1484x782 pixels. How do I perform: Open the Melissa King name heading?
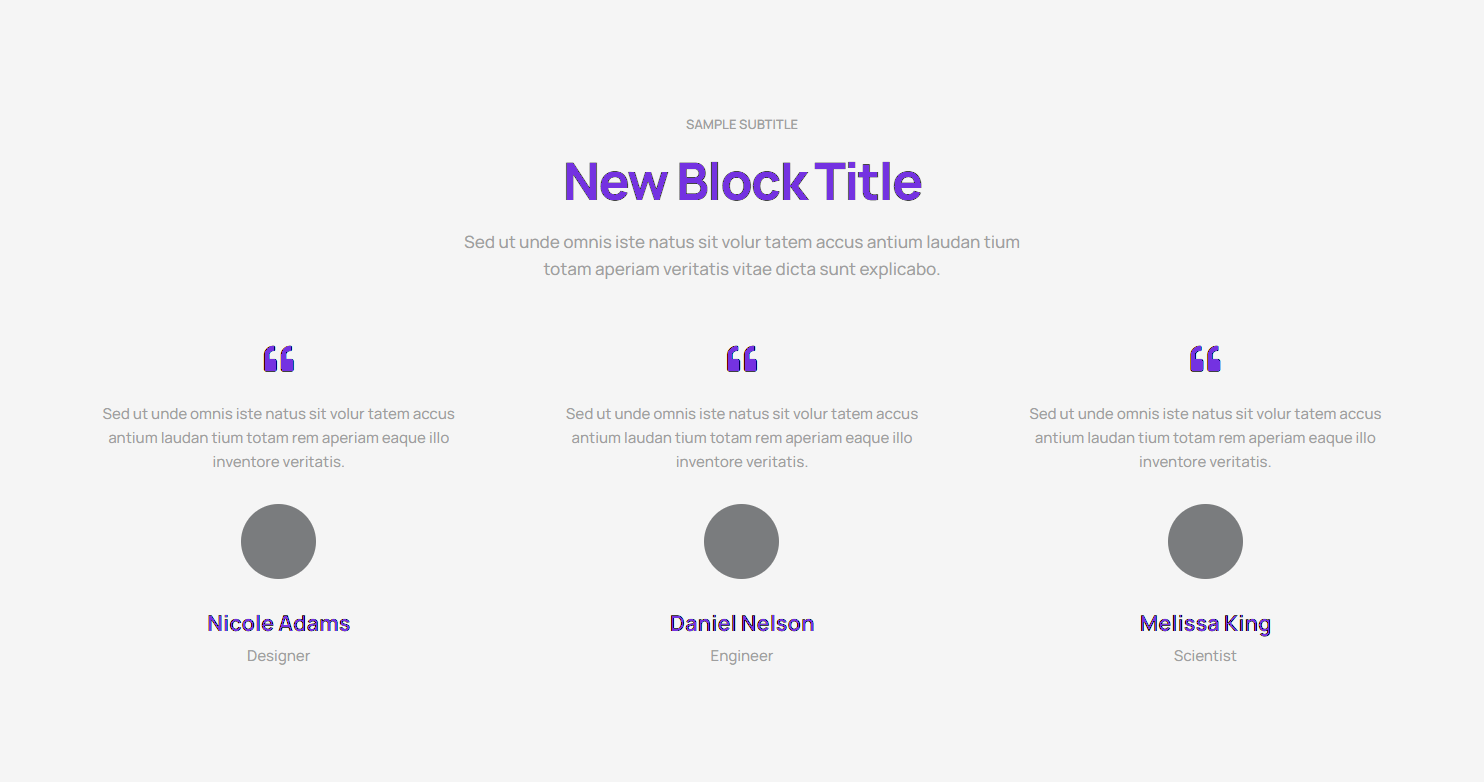coord(1205,623)
